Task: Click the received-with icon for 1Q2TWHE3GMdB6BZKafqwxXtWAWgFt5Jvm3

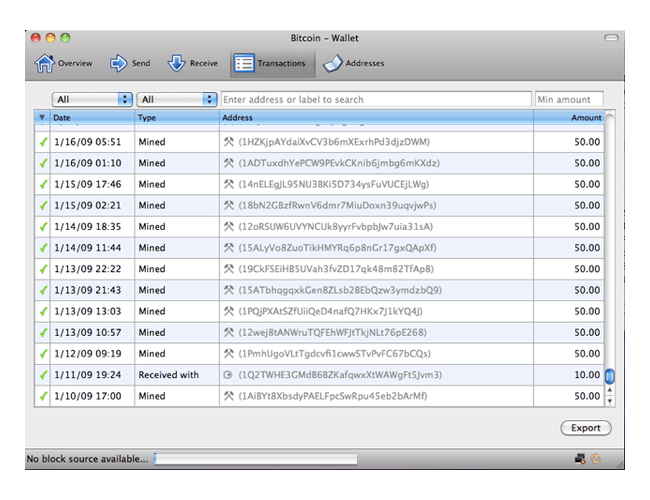Action: [228, 375]
